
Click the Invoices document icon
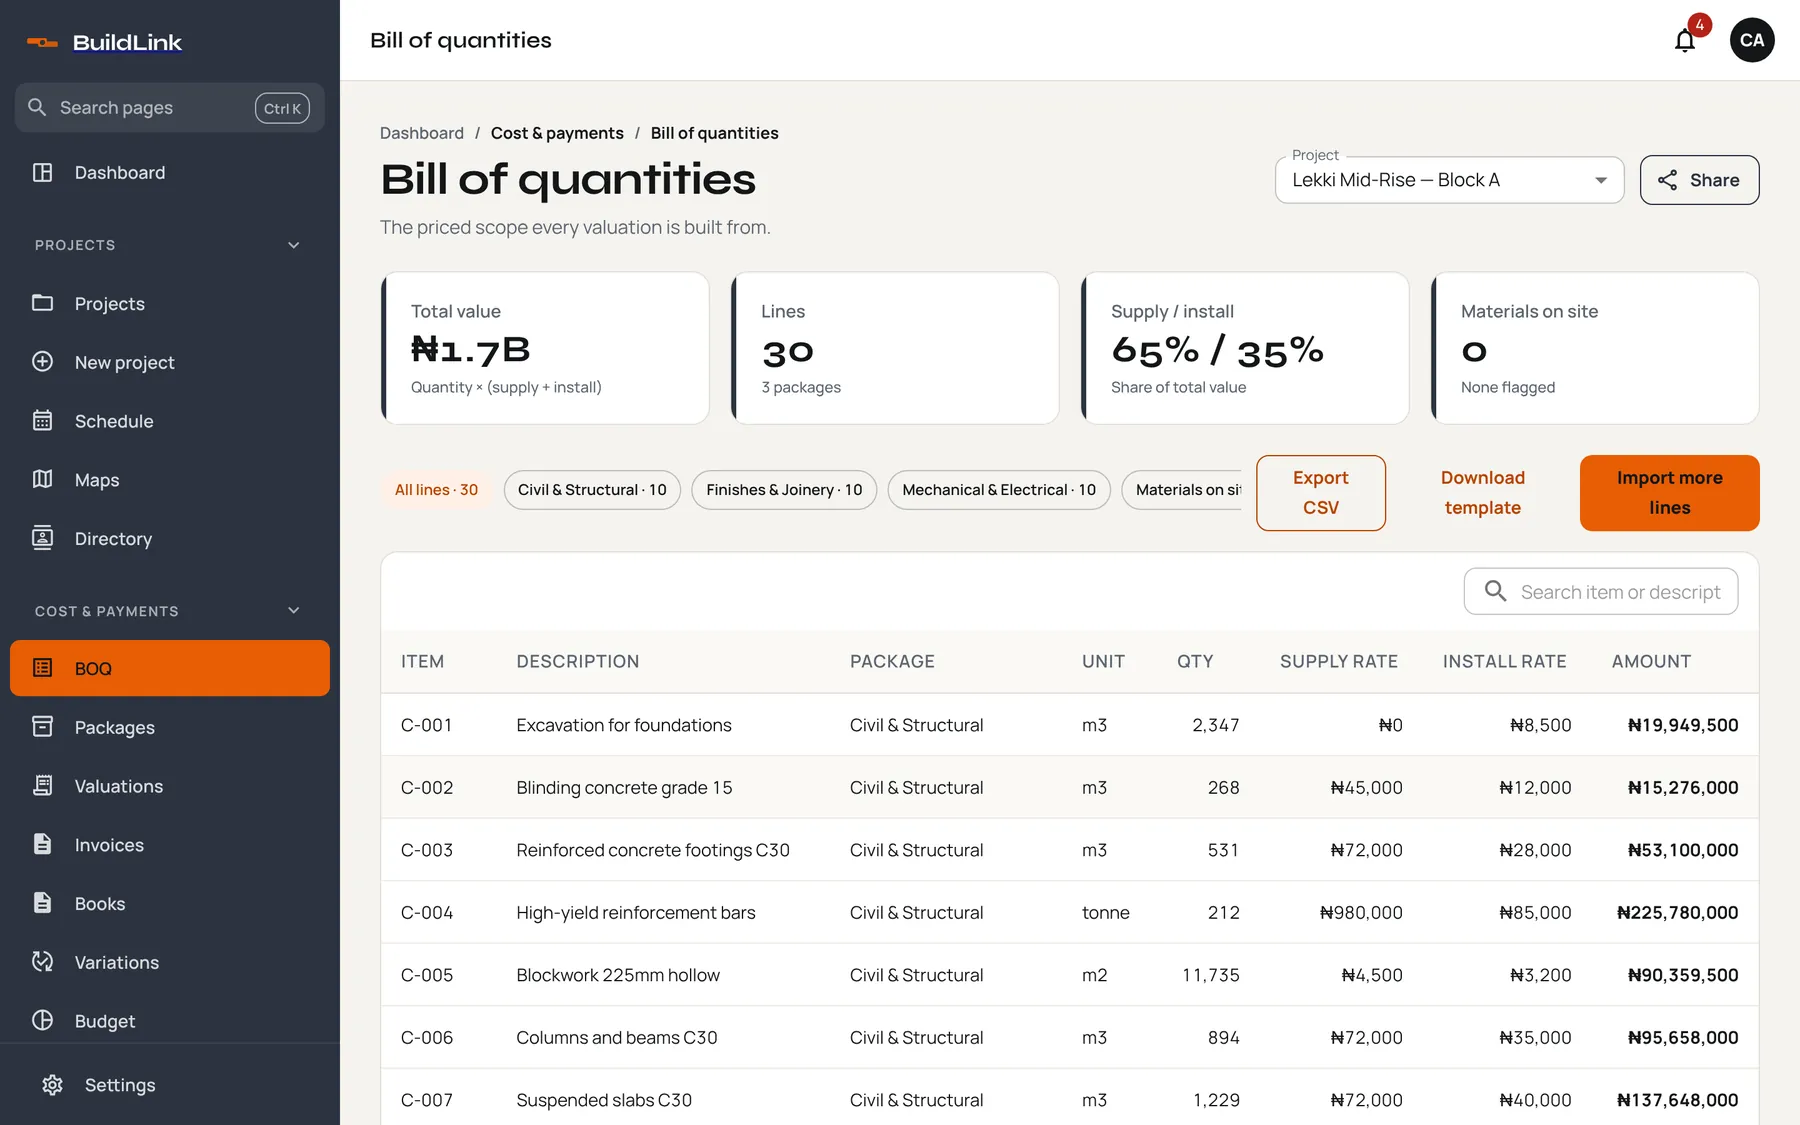coord(42,845)
